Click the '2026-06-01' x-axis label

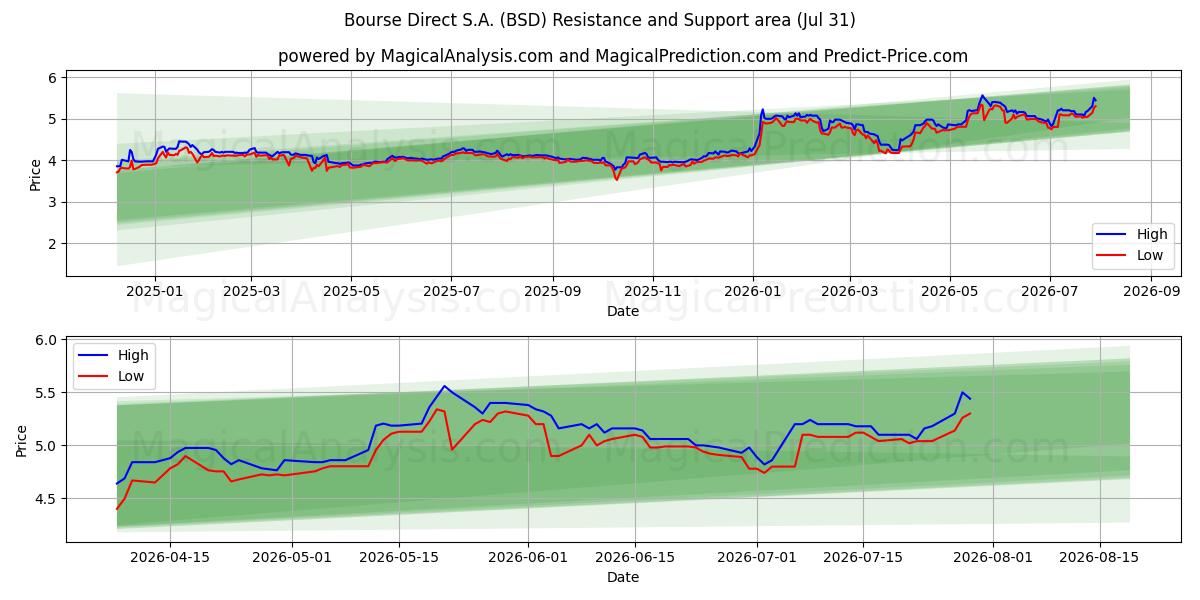coord(529,557)
